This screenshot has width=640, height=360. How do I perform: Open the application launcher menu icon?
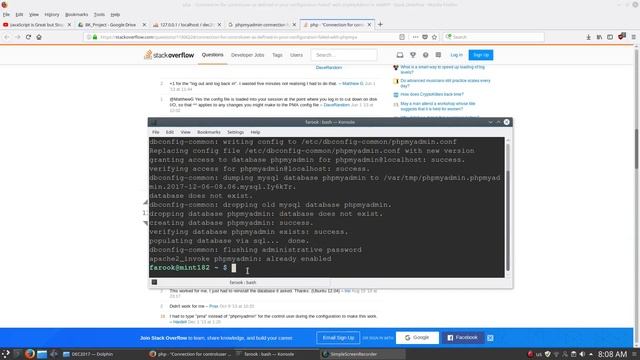(x=6, y=354)
